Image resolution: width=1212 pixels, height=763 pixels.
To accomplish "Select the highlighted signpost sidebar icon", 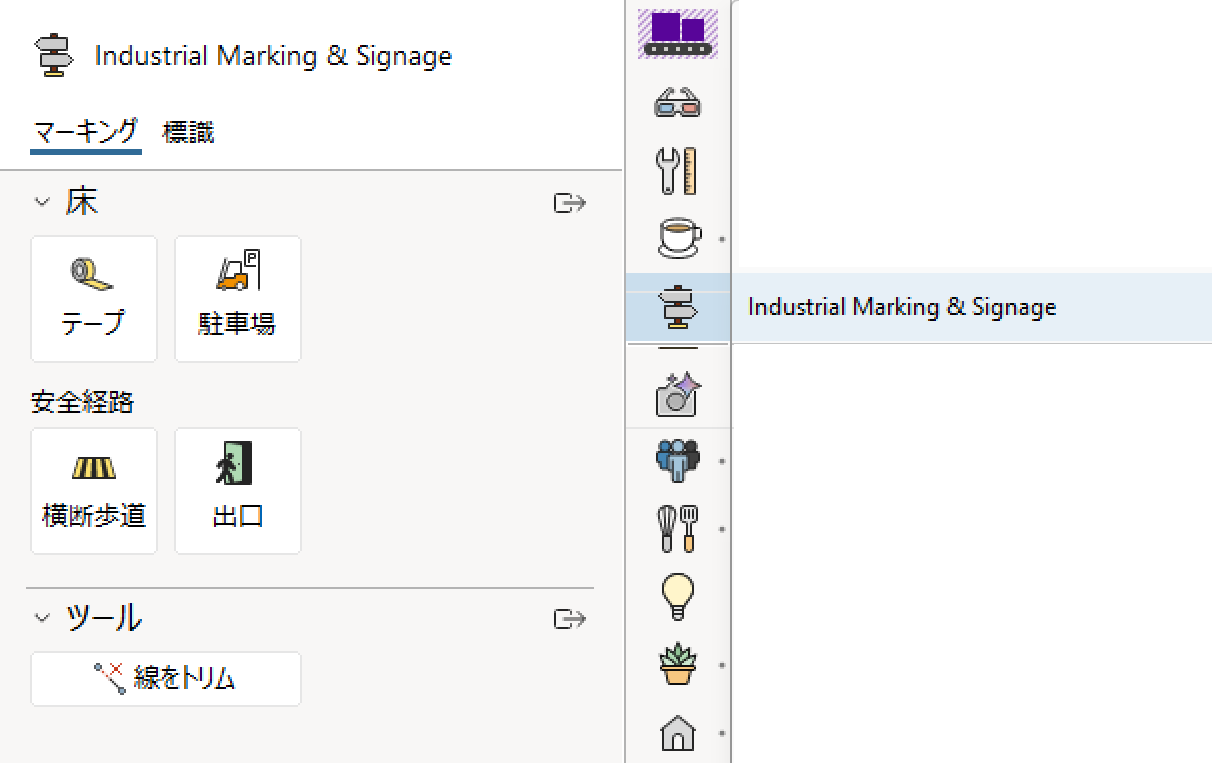I will tap(678, 307).
